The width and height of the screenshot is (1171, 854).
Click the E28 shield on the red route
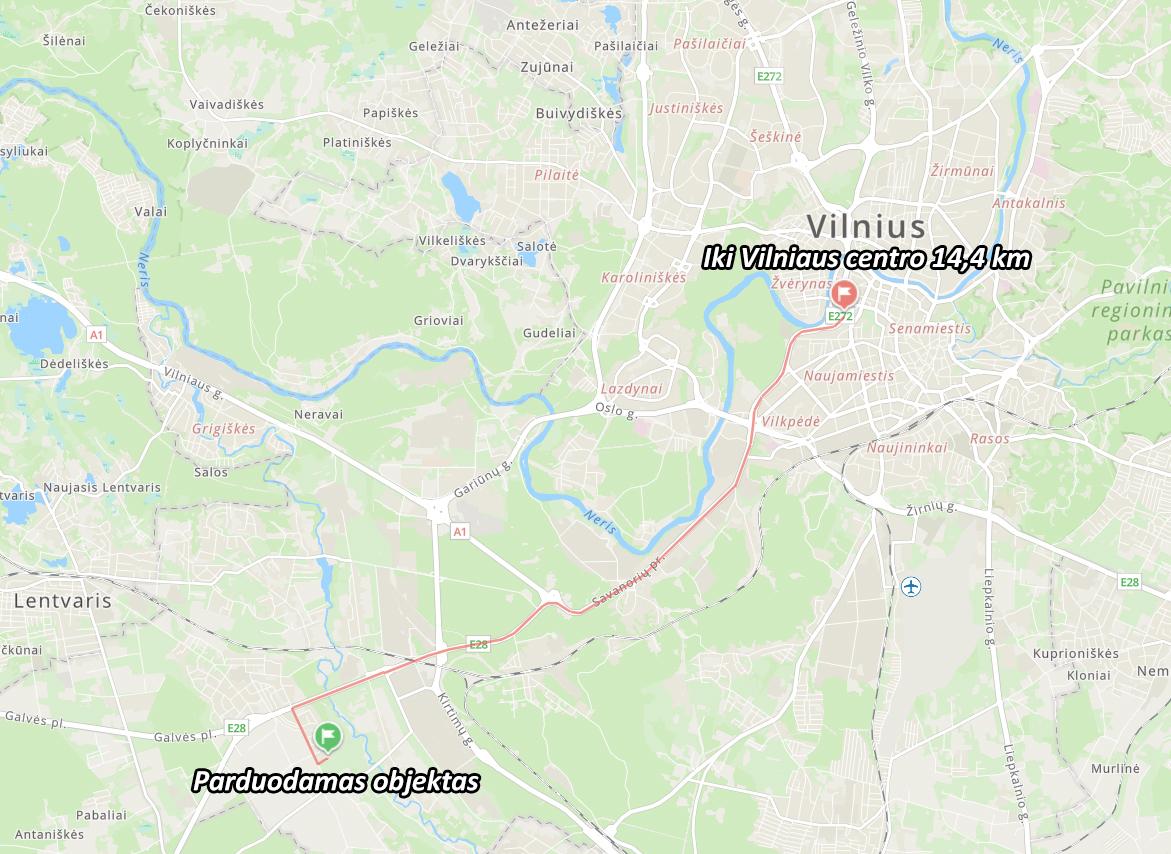pos(478,644)
